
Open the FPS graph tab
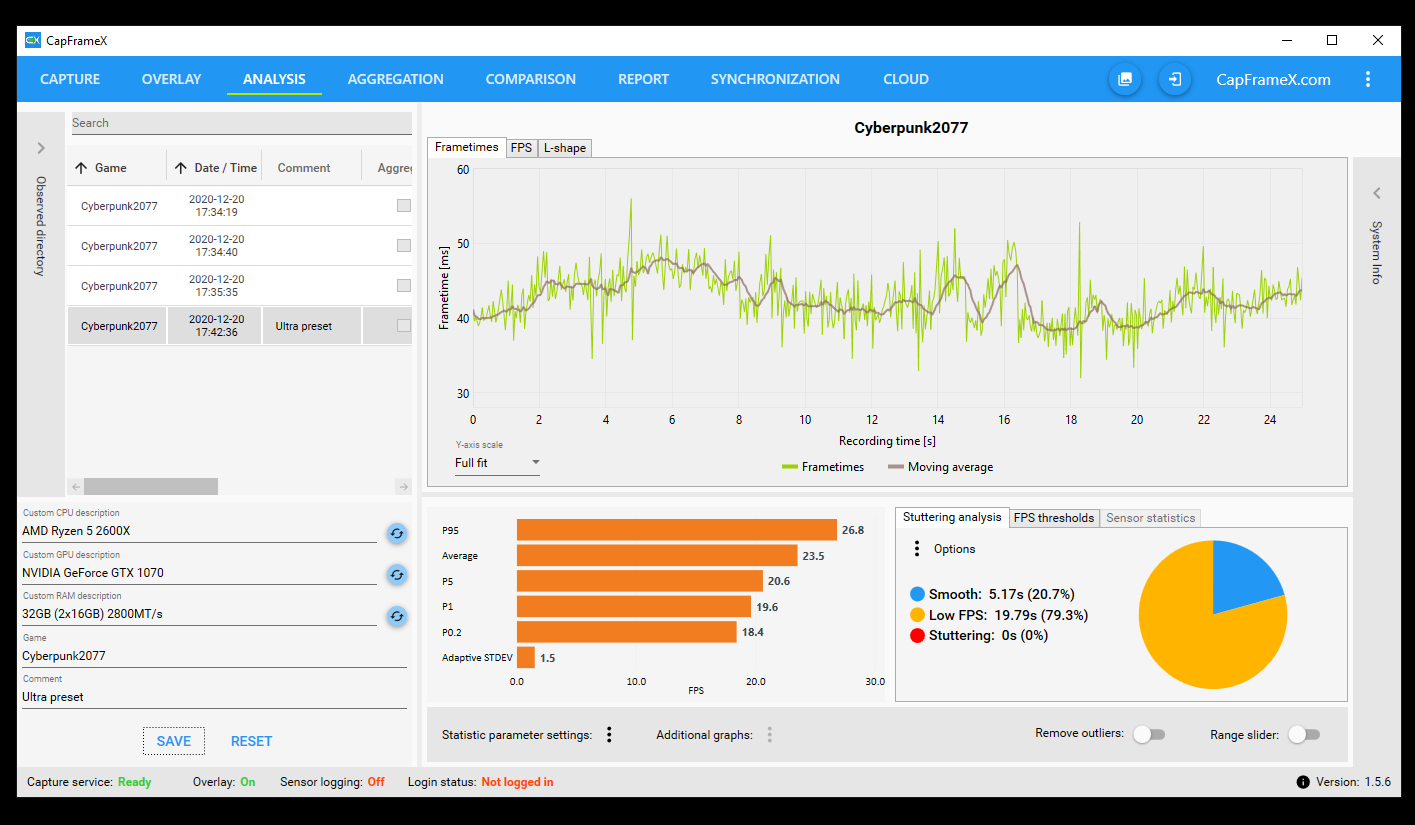(521, 148)
